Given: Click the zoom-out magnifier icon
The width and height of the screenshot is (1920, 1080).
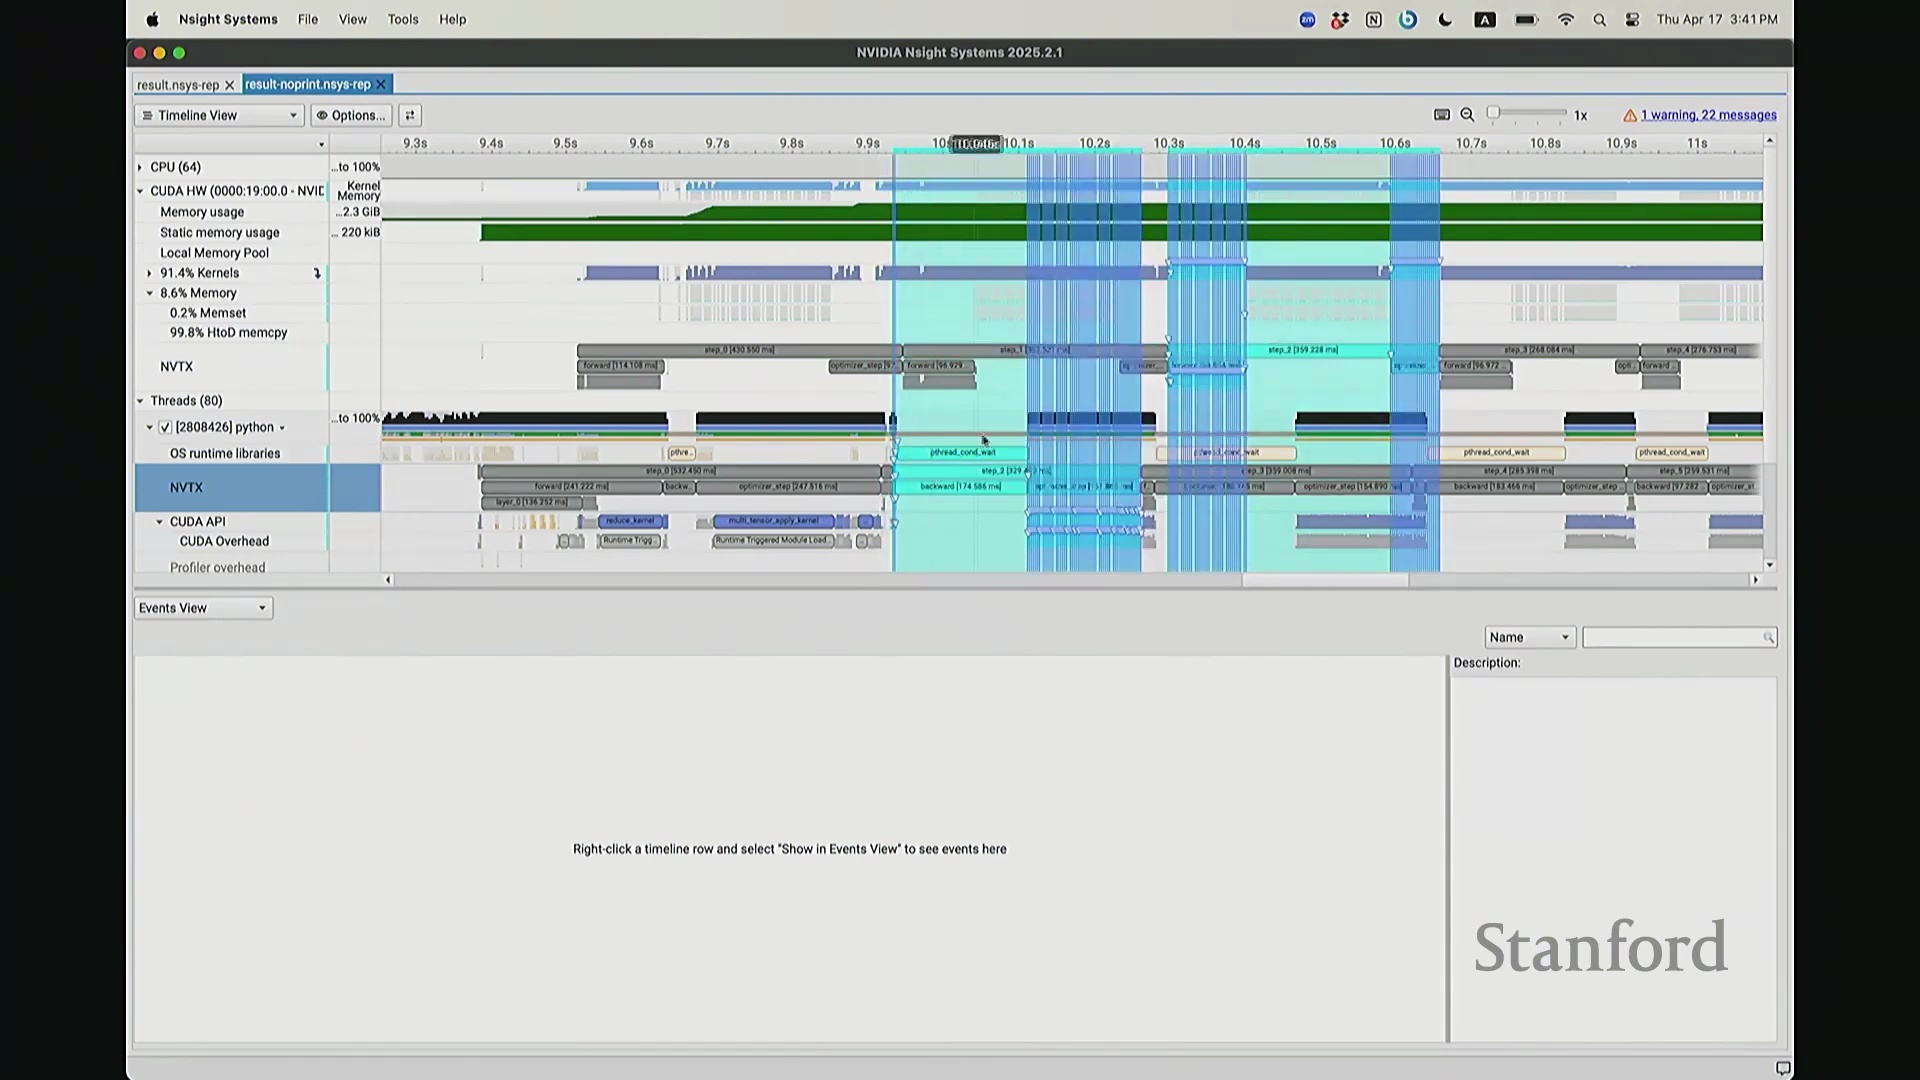Looking at the screenshot, I should click(1467, 115).
